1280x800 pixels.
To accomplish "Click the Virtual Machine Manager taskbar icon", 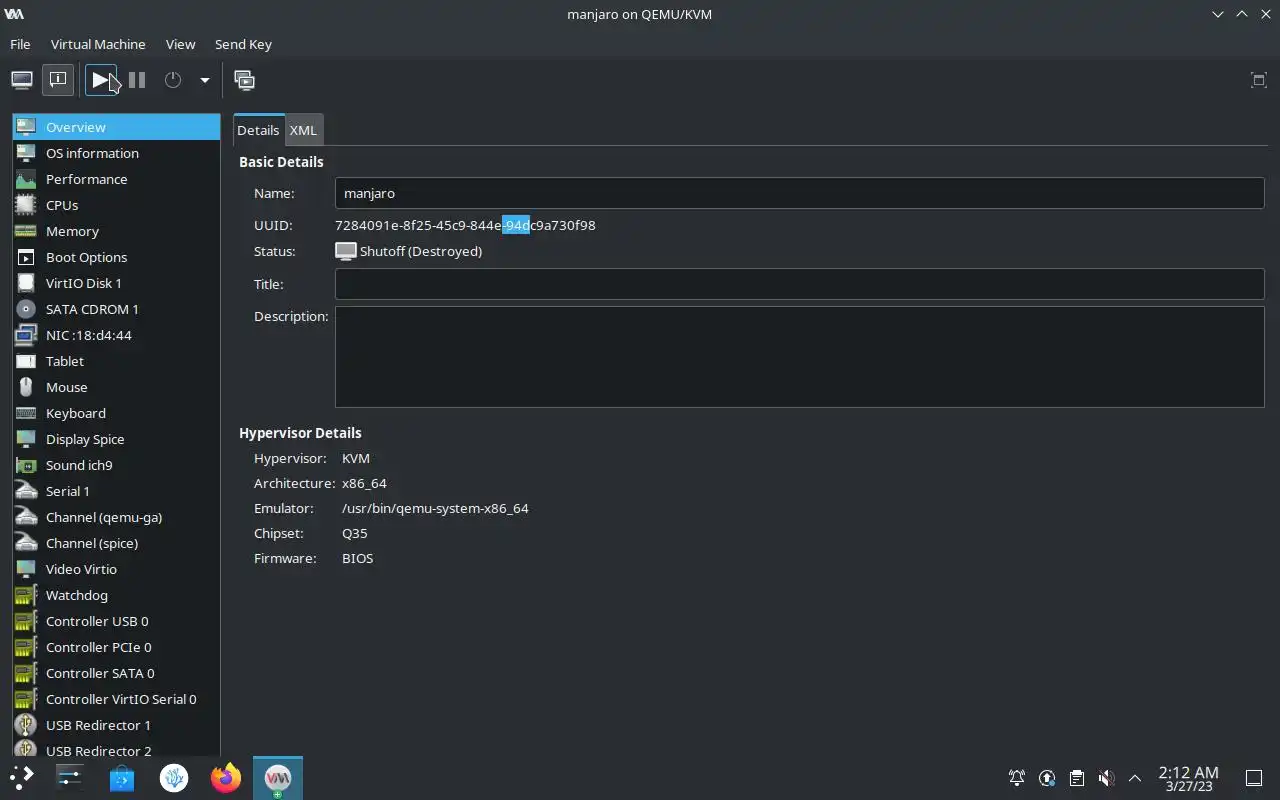I will [x=278, y=777].
